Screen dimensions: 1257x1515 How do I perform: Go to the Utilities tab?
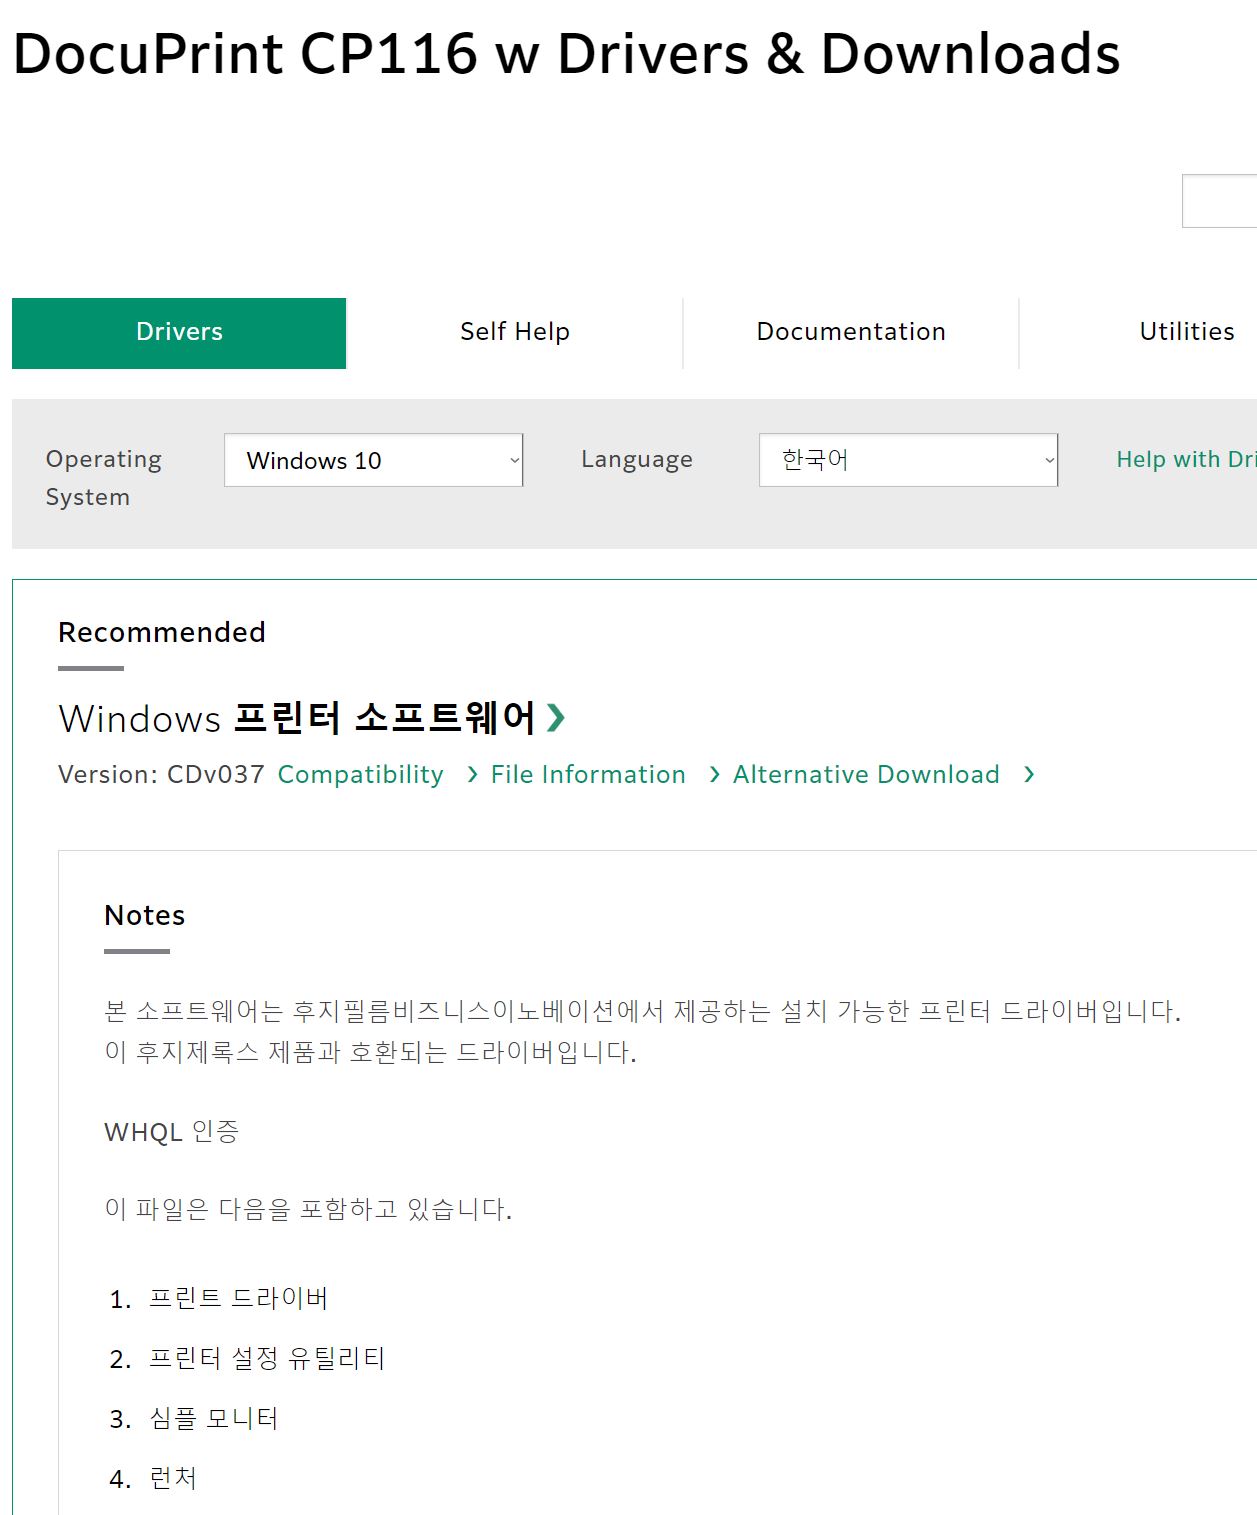tap(1187, 333)
